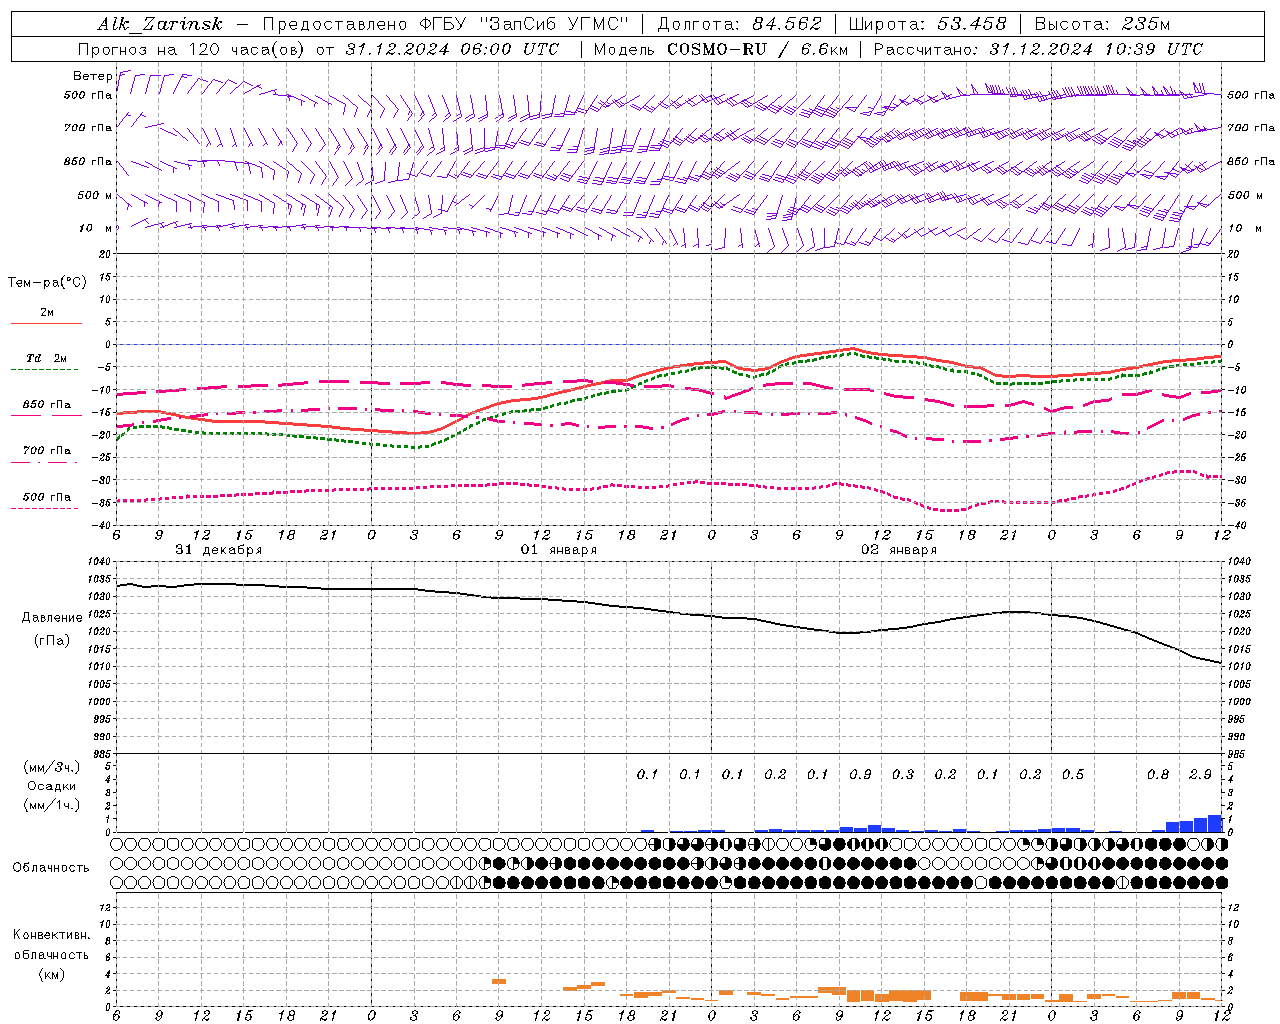The height and width of the screenshot is (1024, 1280).
Task: Select the 'Предоставлено ФГБУ "ЗапСиб УГМС"' provider text
Action: (444, 24)
